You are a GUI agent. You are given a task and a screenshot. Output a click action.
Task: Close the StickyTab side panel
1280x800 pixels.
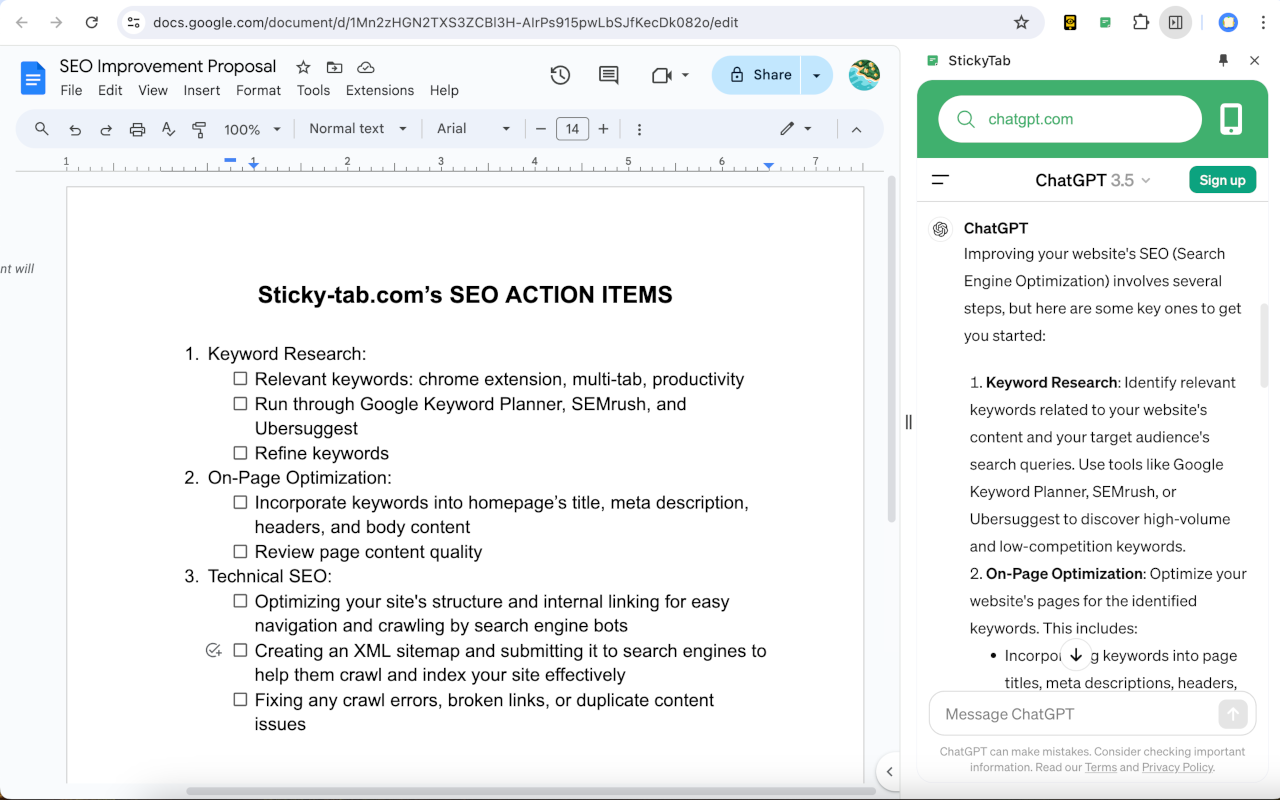coord(1255,60)
